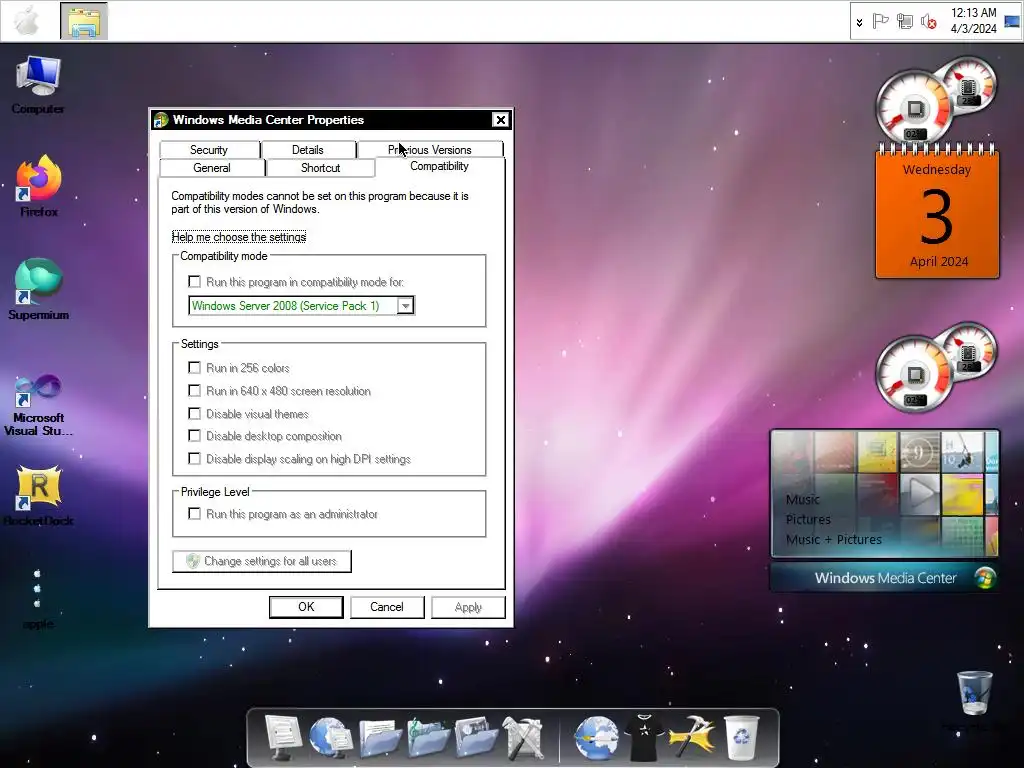This screenshot has height=768, width=1024.
Task: Open the Computer desktop icon
Action: pyautogui.click(x=38, y=85)
